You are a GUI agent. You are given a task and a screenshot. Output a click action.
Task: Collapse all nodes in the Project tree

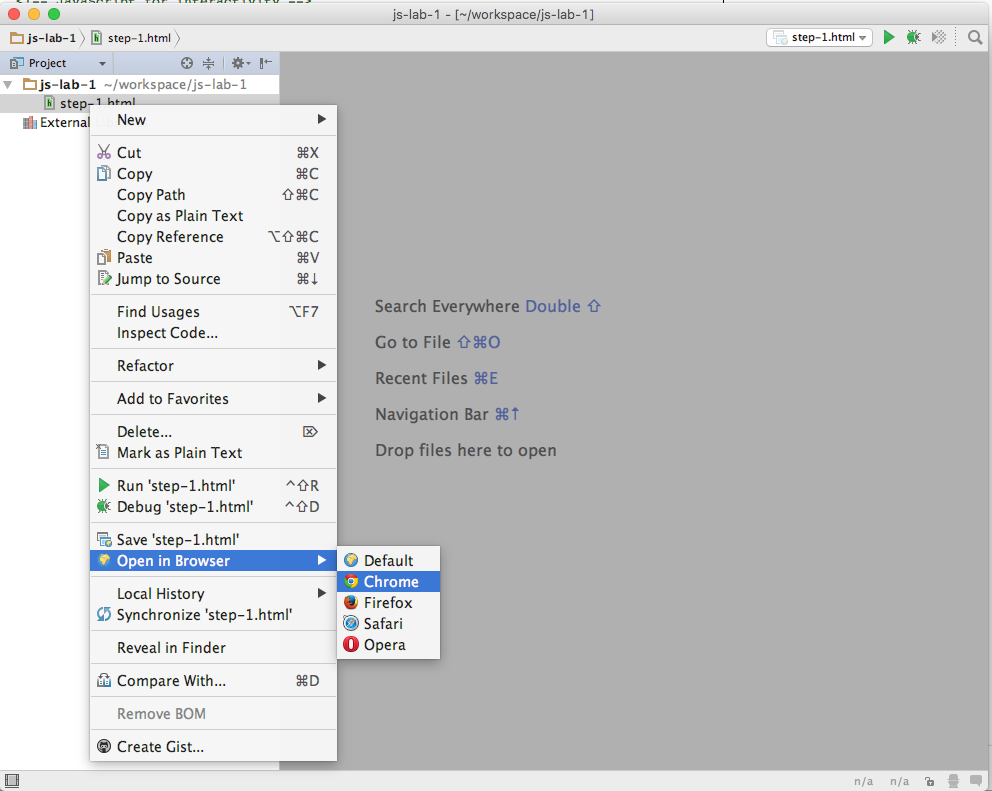[x=208, y=64]
